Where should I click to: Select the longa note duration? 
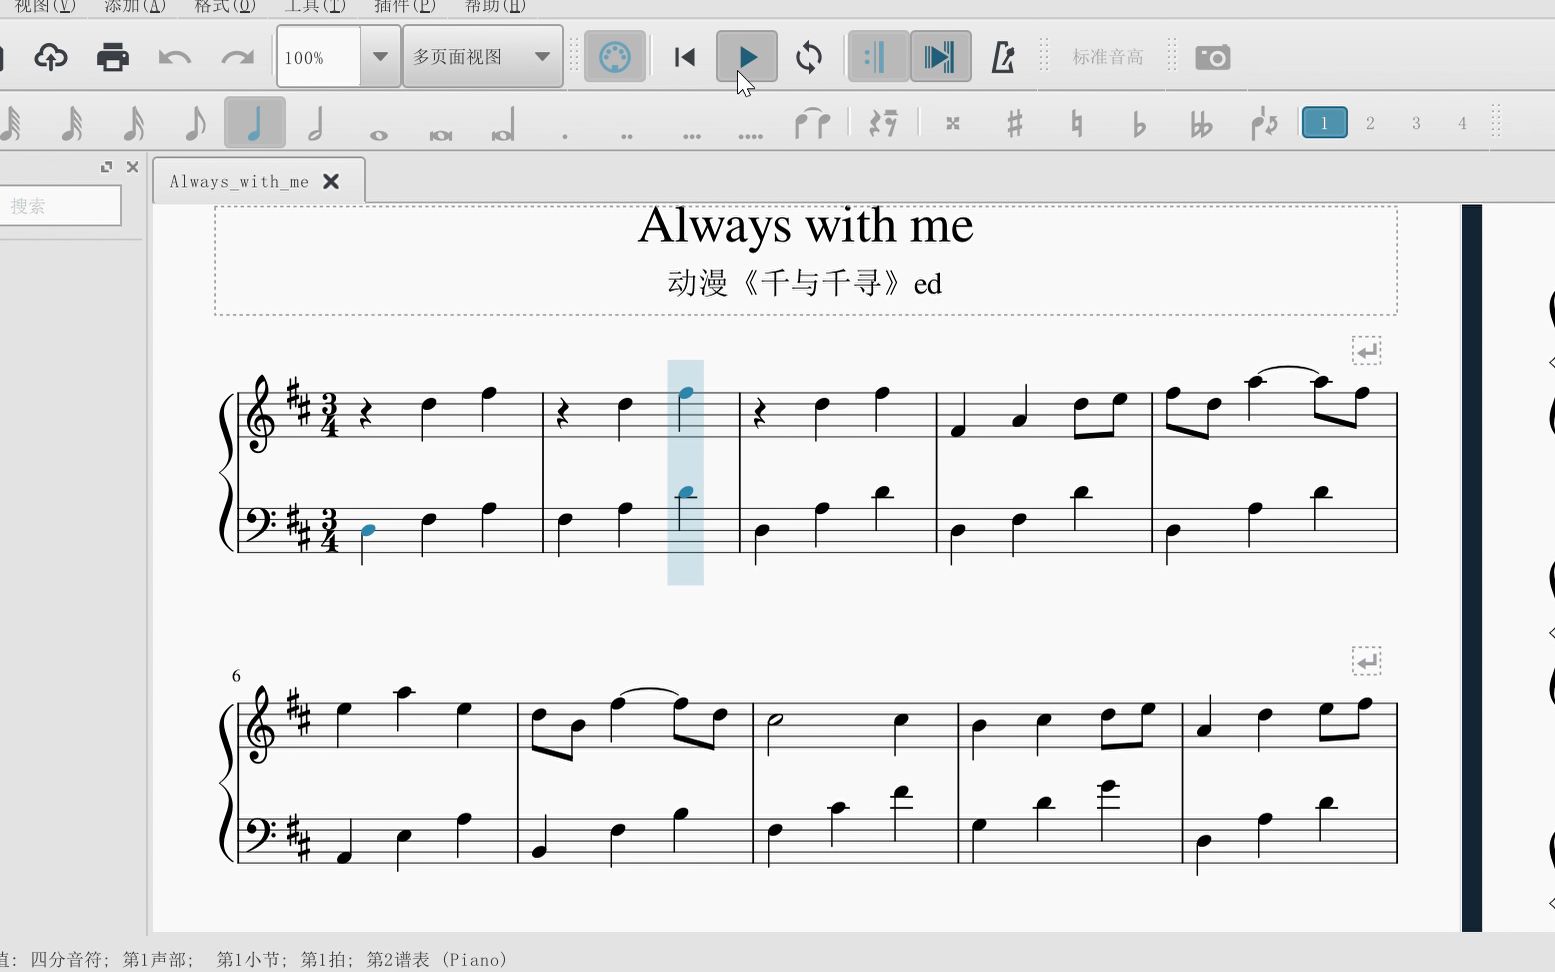pyautogui.click(x=502, y=125)
